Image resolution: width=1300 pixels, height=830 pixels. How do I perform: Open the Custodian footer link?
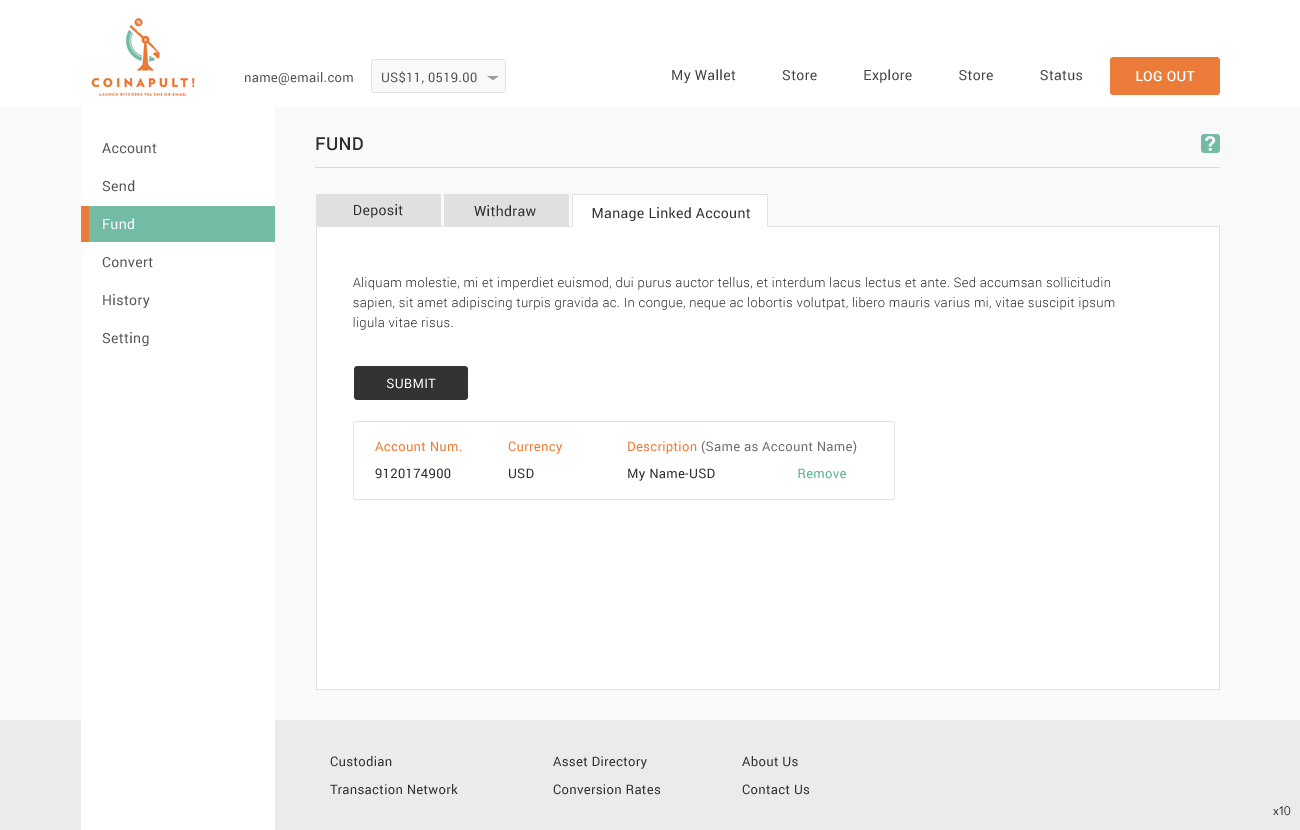tap(361, 761)
